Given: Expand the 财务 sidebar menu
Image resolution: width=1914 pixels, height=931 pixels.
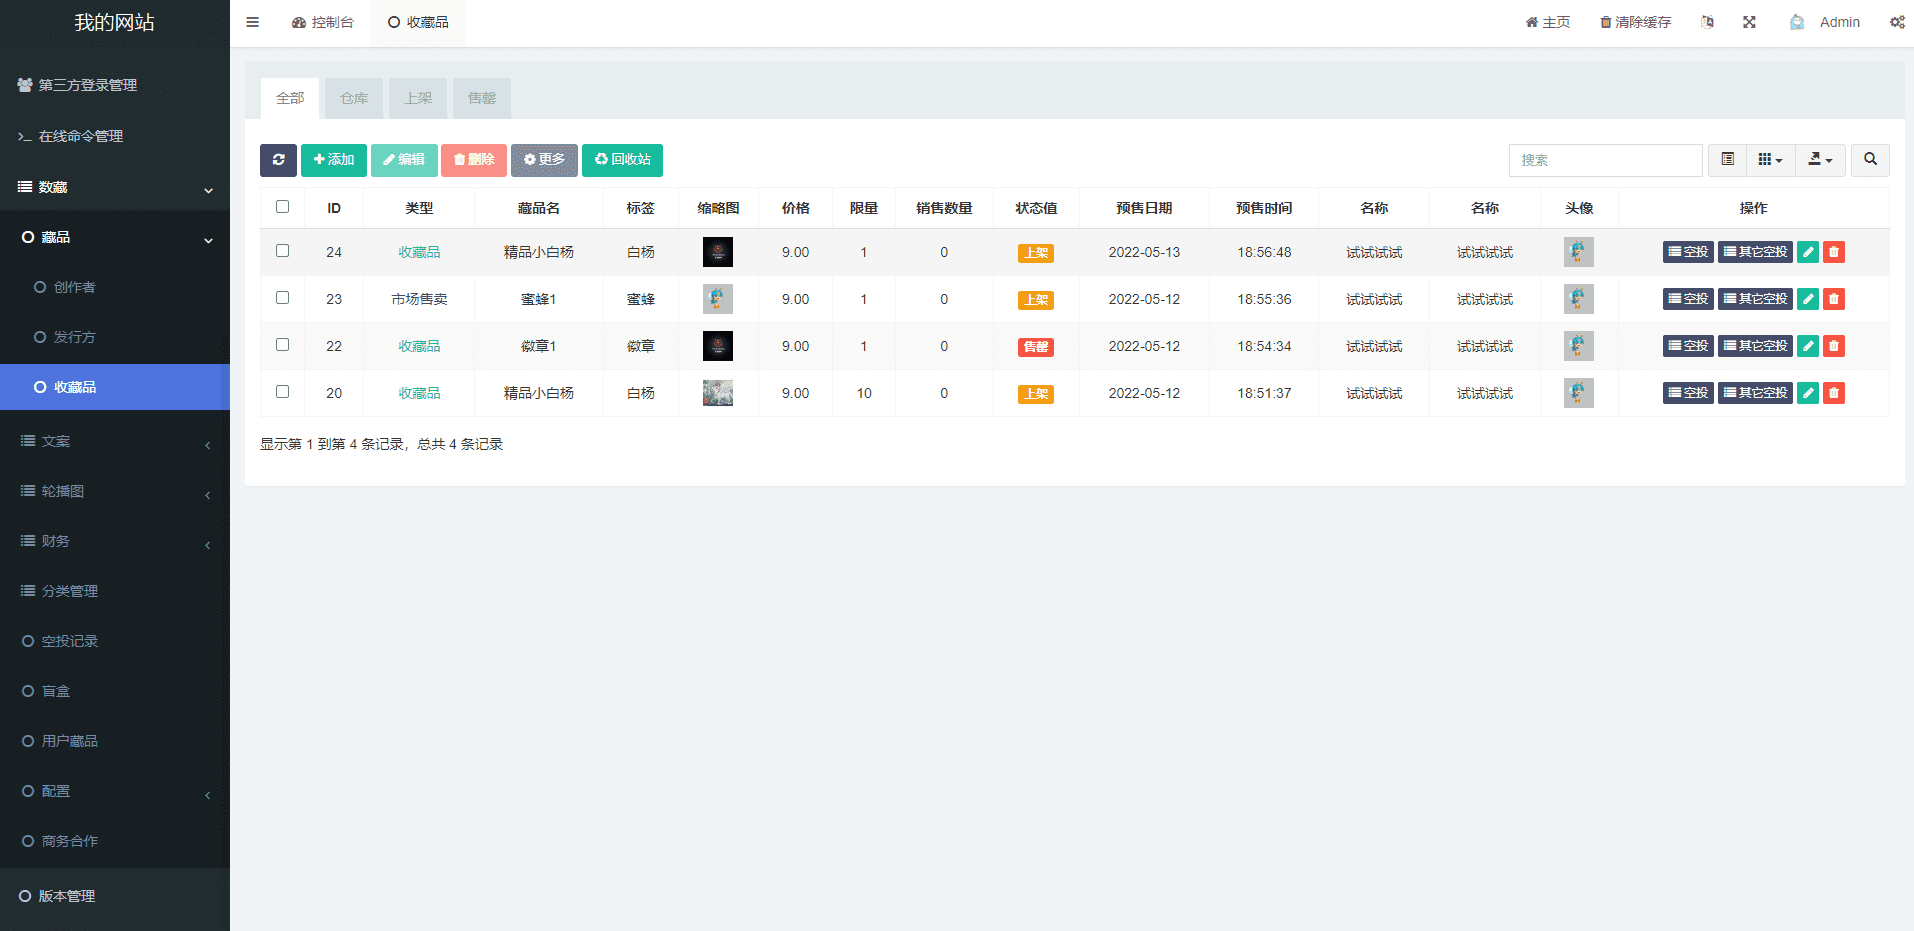Looking at the screenshot, I should 114,541.
